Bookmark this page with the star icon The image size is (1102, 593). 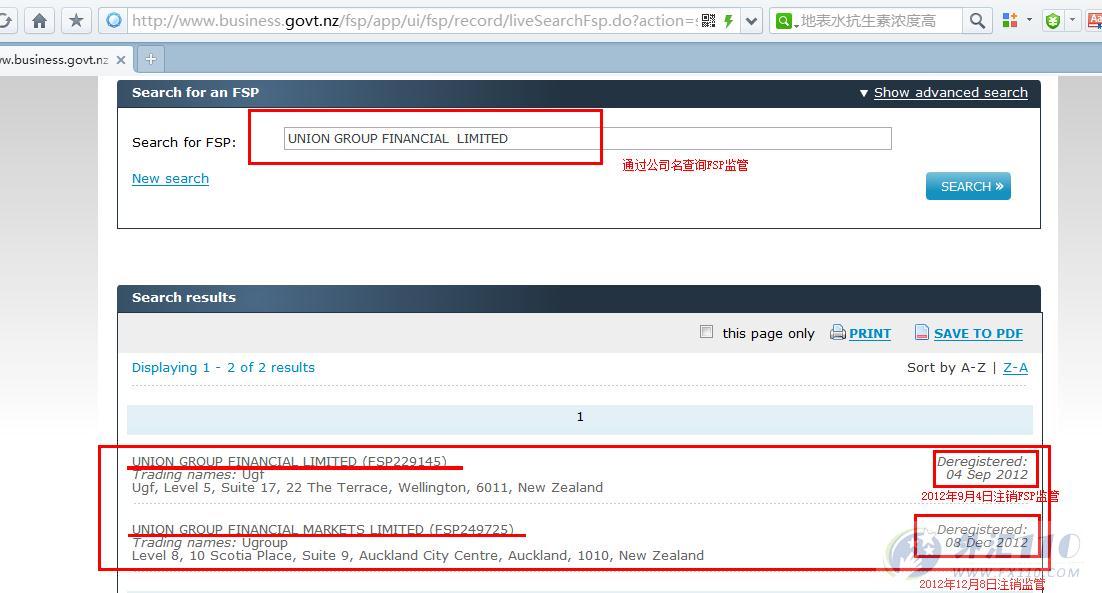point(76,21)
